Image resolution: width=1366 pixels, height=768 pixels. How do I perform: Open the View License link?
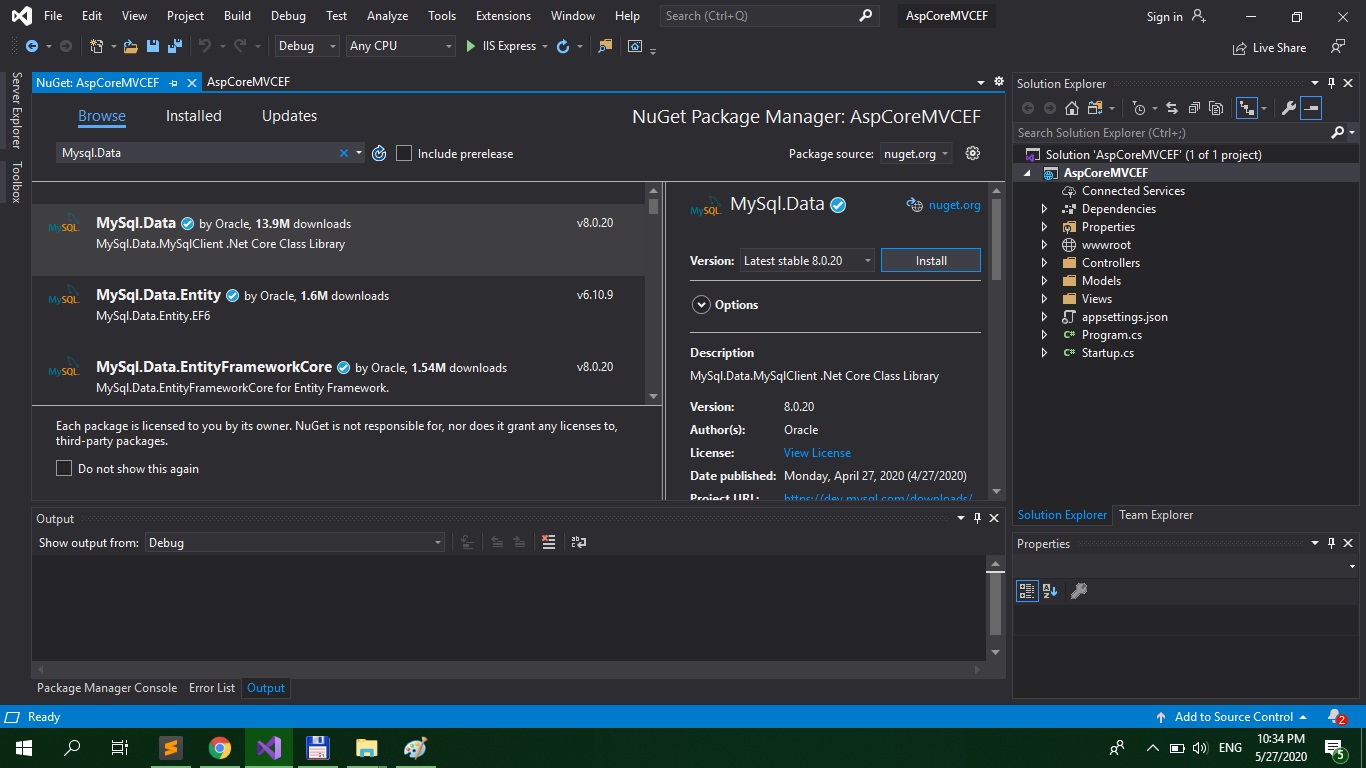click(x=817, y=453)
